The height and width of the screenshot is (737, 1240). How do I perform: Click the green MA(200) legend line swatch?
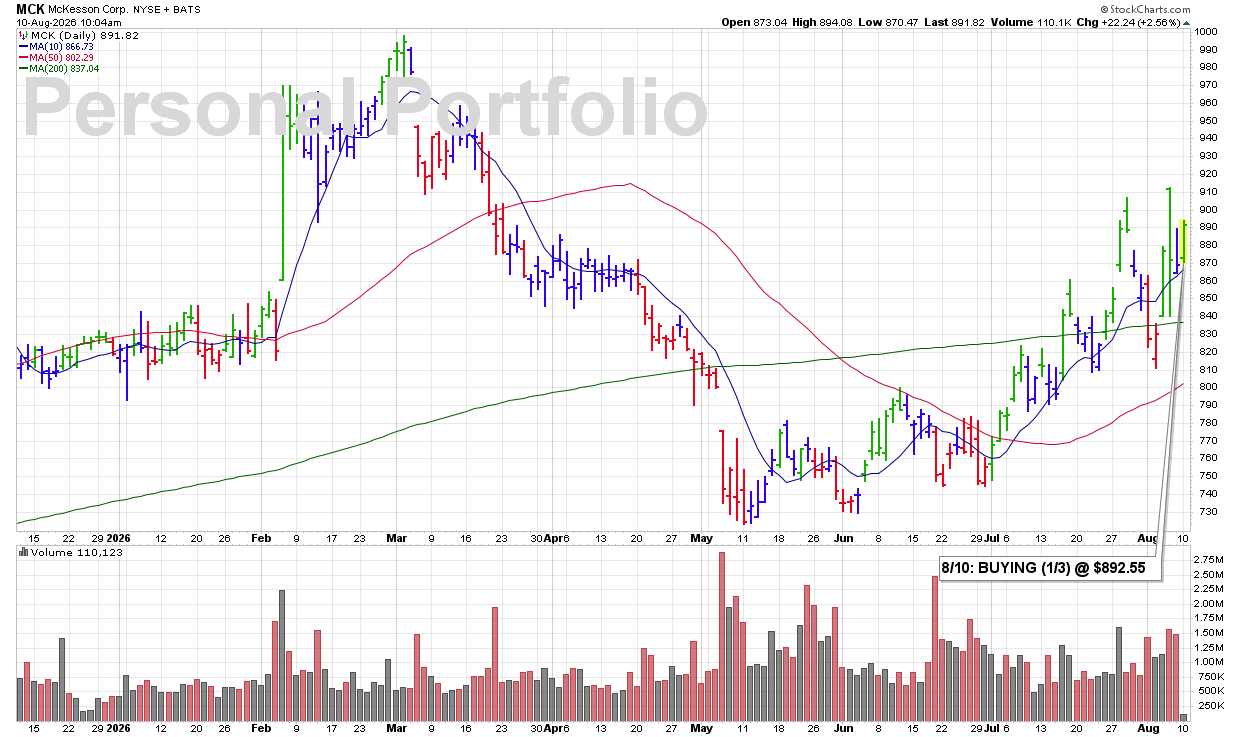pyautogui.click(x=25, y=68)
